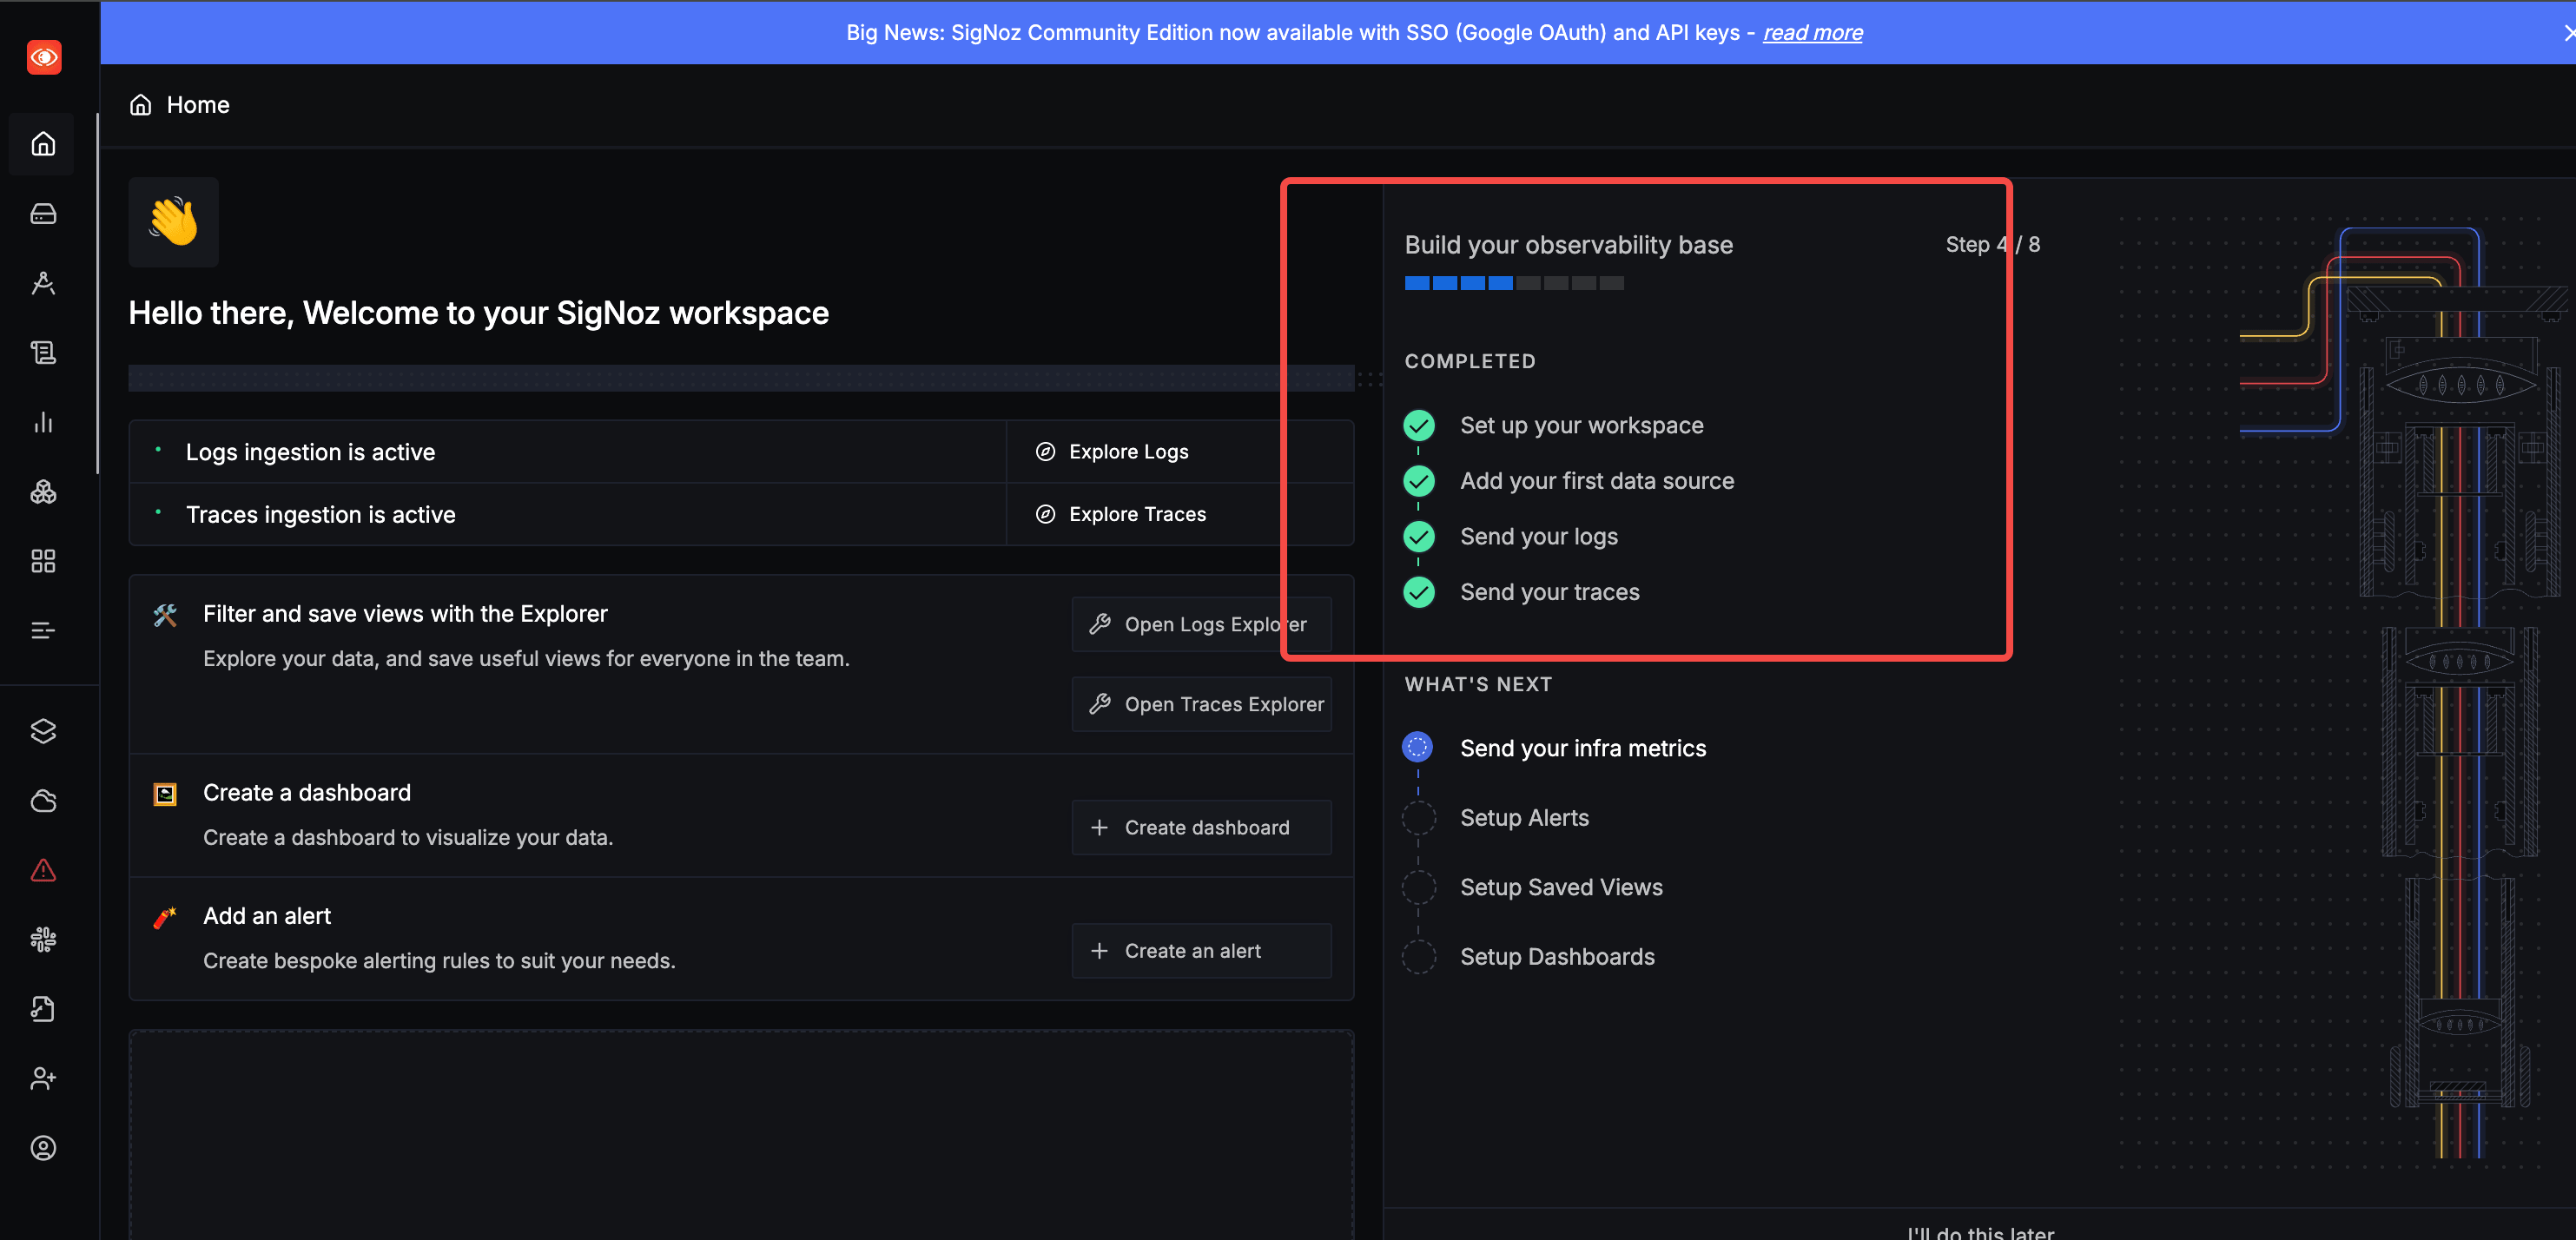Open Traces via the compass sidebar icon

pos(43,283)
